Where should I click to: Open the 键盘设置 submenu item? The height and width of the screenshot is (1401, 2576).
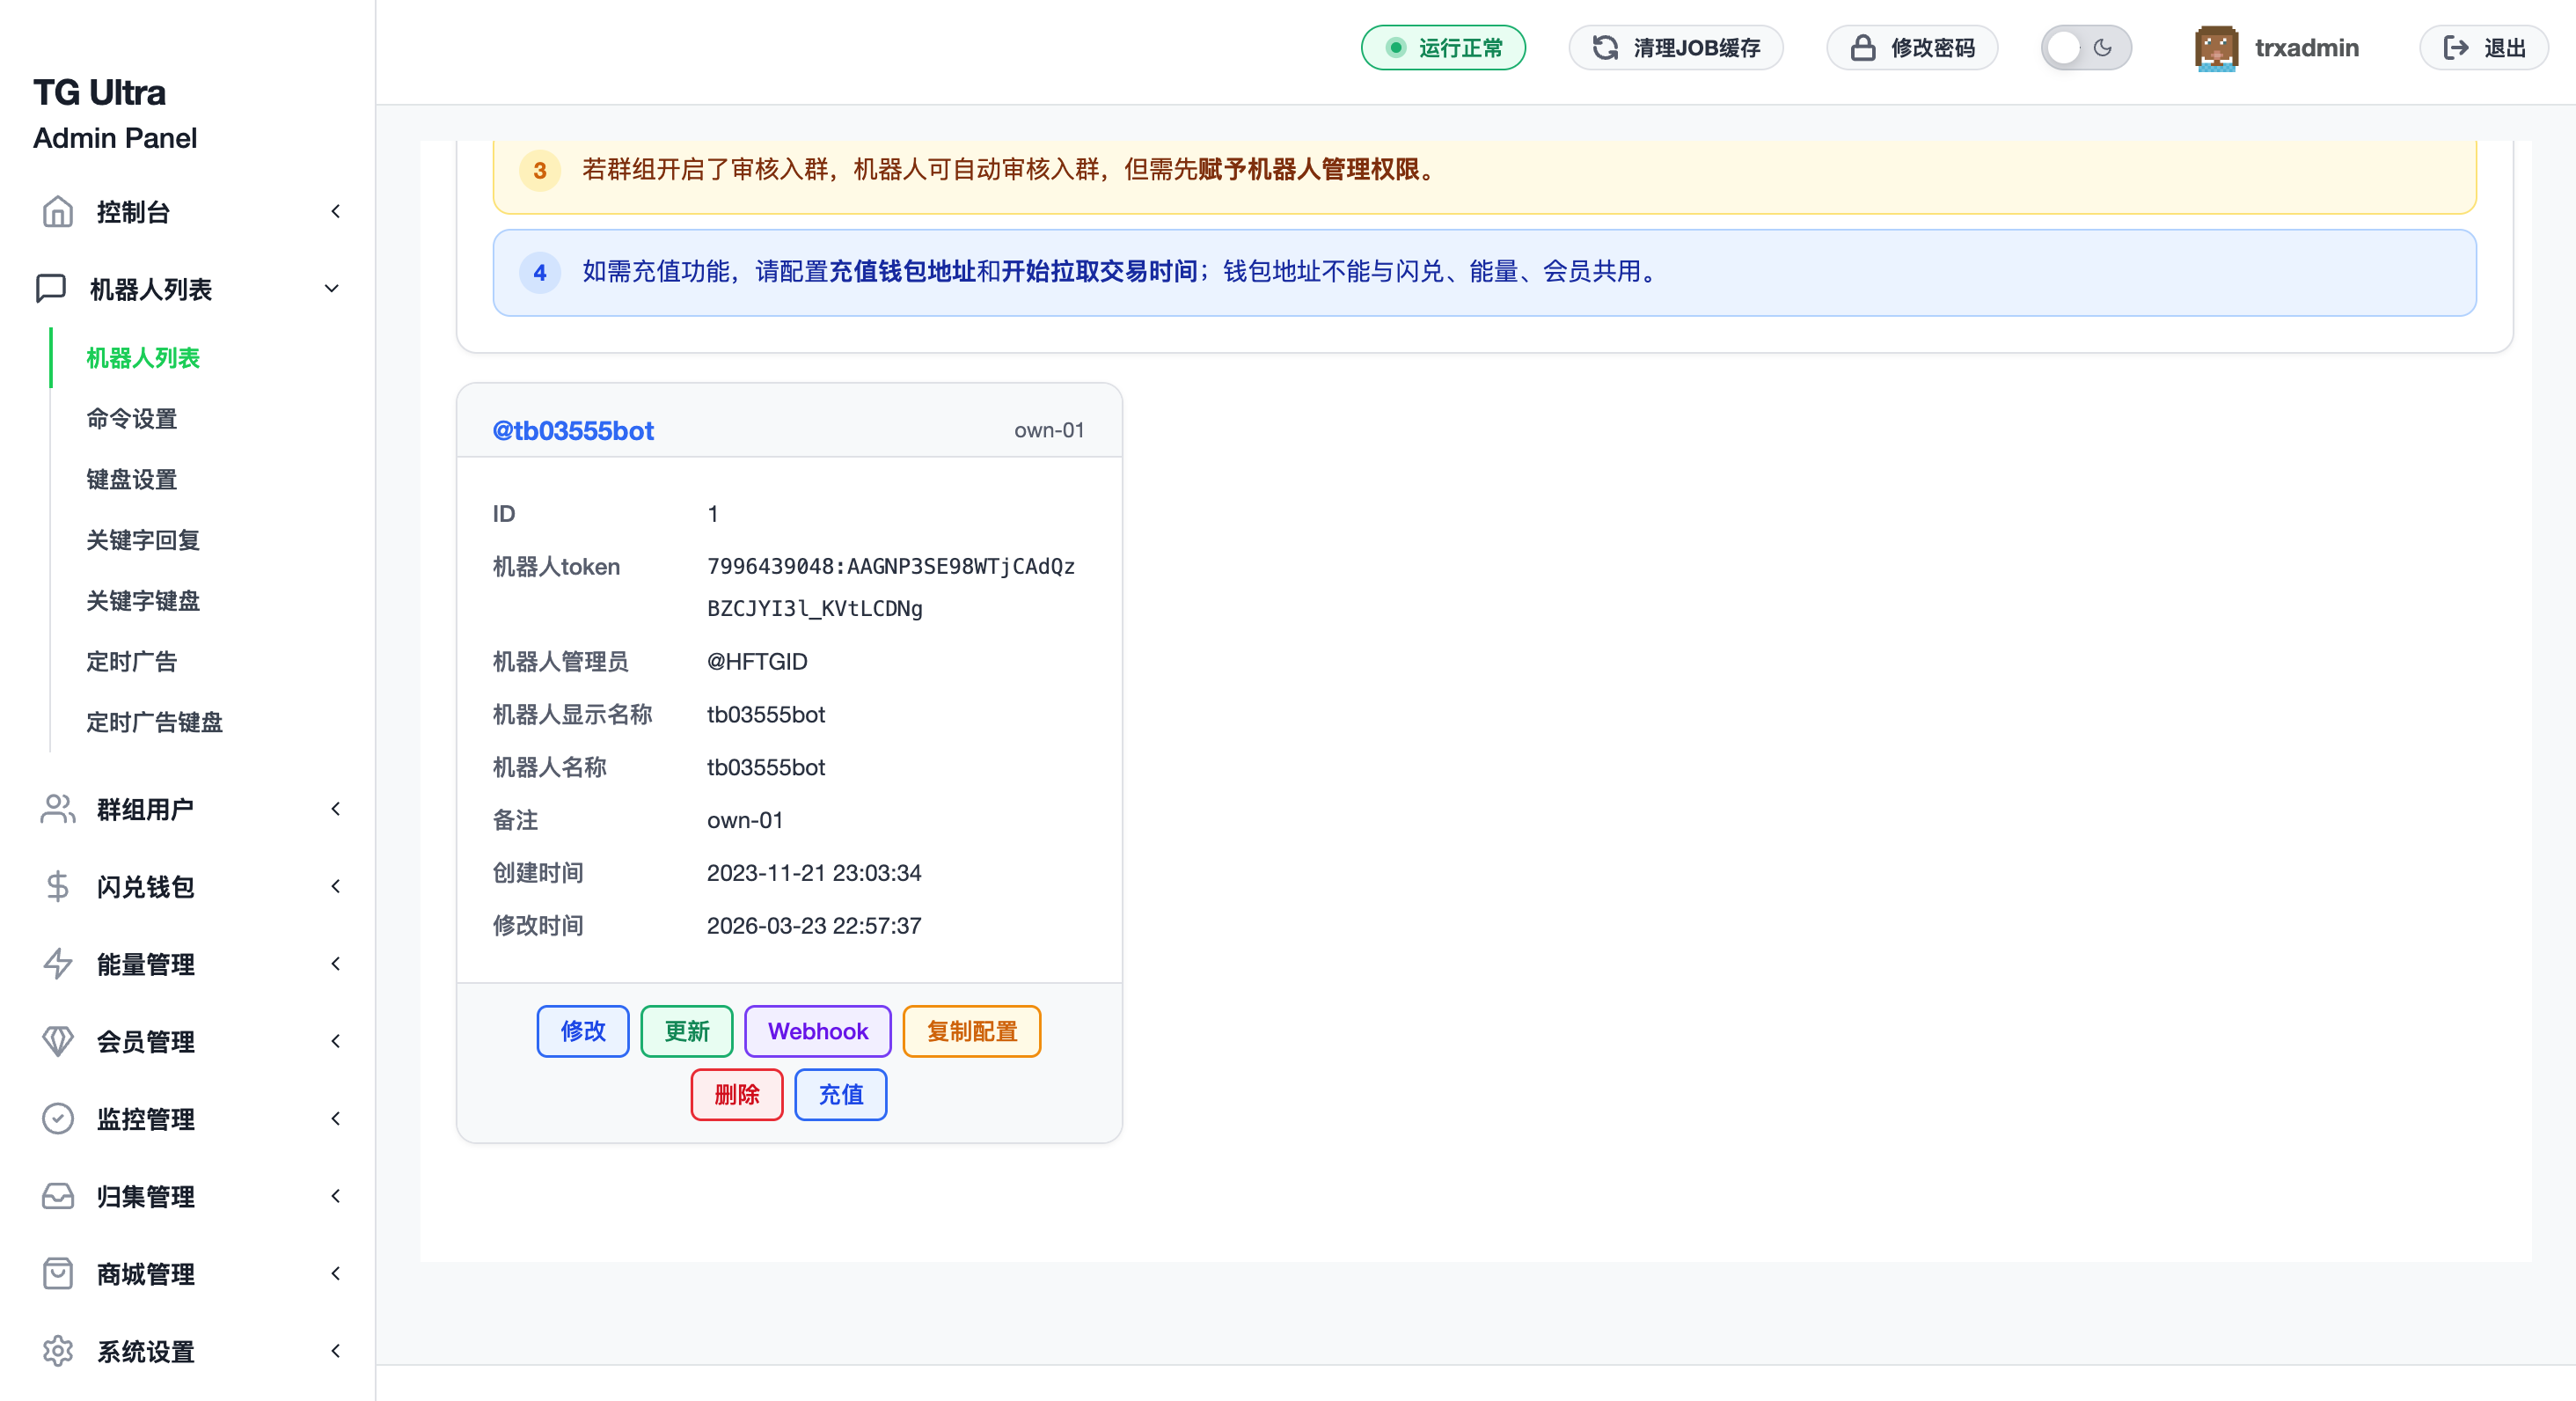coord(132,479)
